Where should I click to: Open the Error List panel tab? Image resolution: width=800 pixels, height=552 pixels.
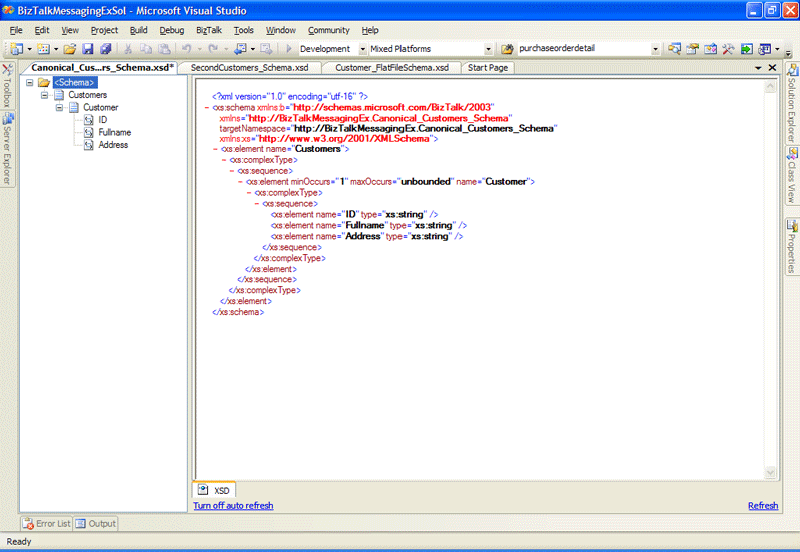click(46, 523)
